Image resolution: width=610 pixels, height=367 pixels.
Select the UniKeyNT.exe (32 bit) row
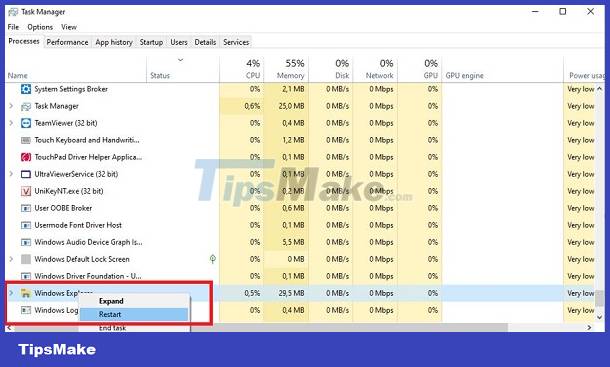pos(300,191)
